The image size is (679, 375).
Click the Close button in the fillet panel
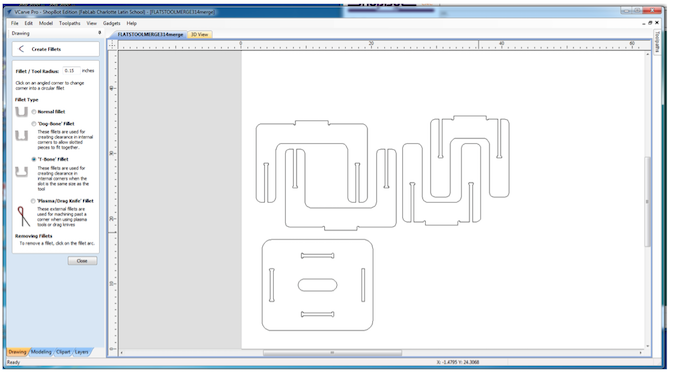click(82, 261)
